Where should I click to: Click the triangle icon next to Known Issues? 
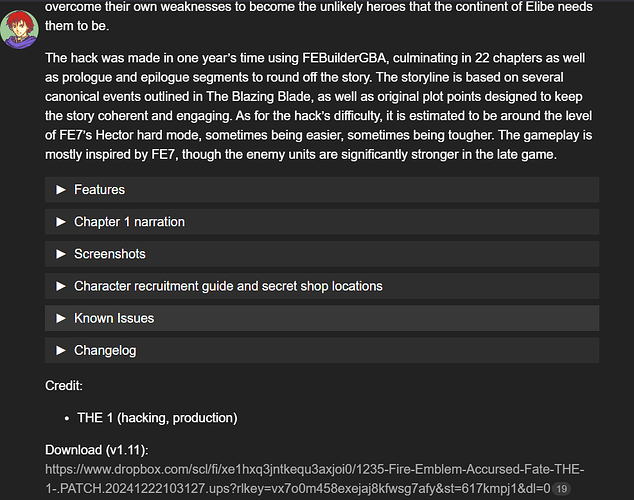pos(61,318)
